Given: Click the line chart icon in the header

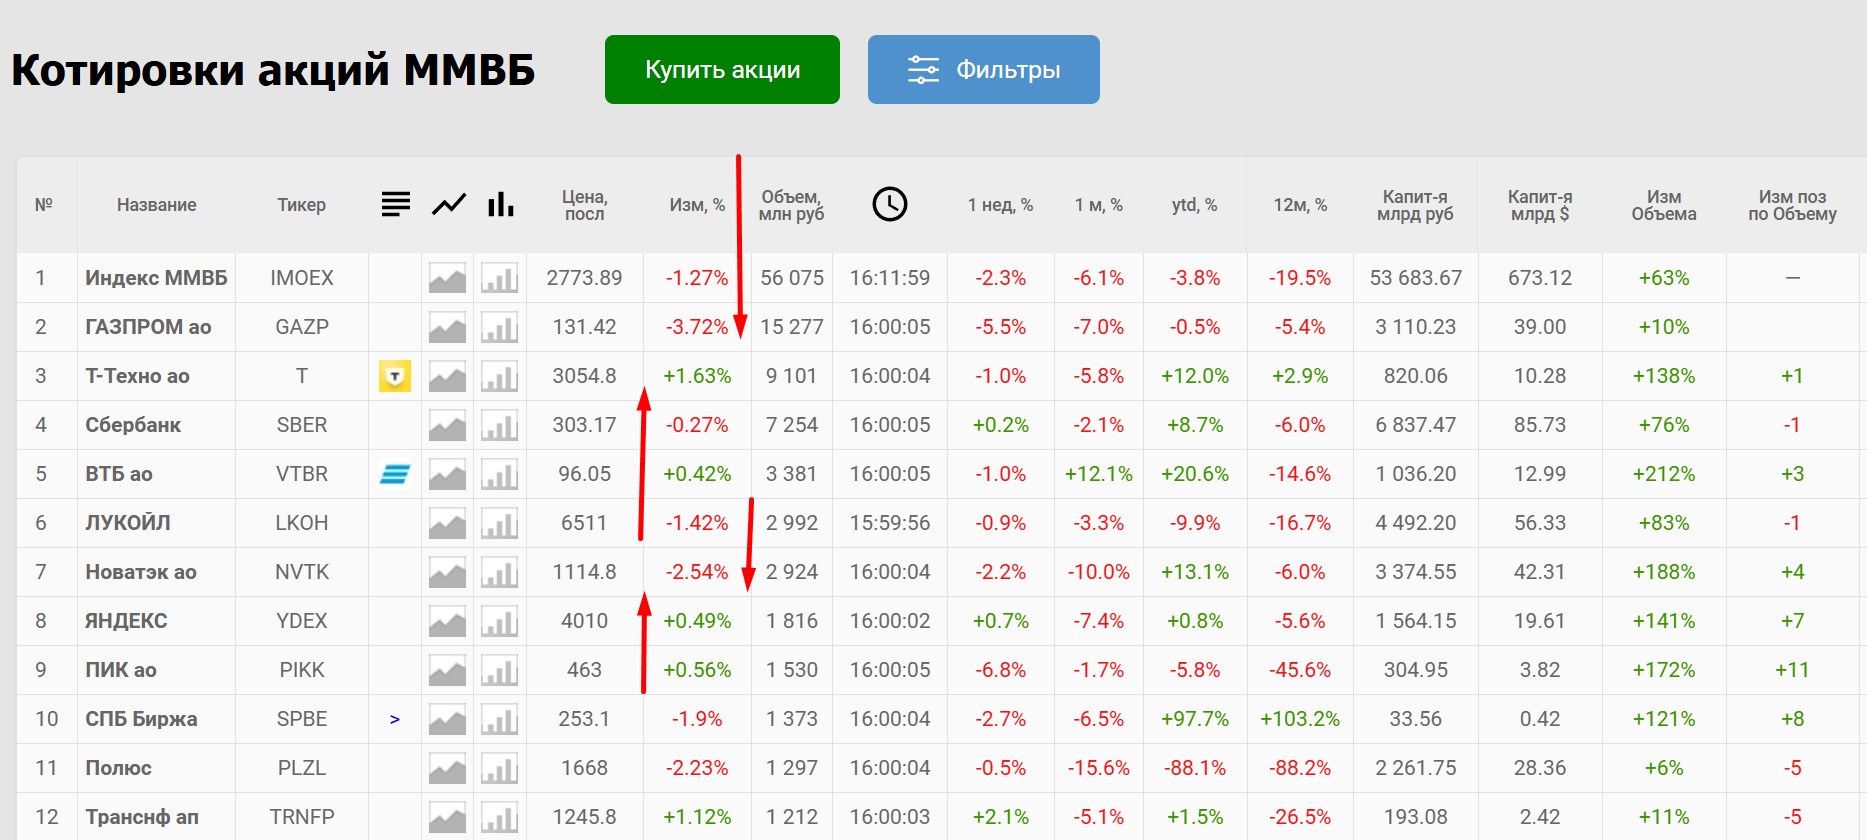Looking at the screenshot, I should 449,204.
